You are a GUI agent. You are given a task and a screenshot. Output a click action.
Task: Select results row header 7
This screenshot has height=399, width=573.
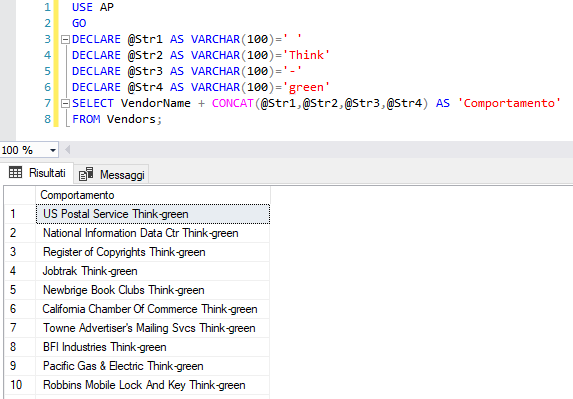[x=20, y=328]
